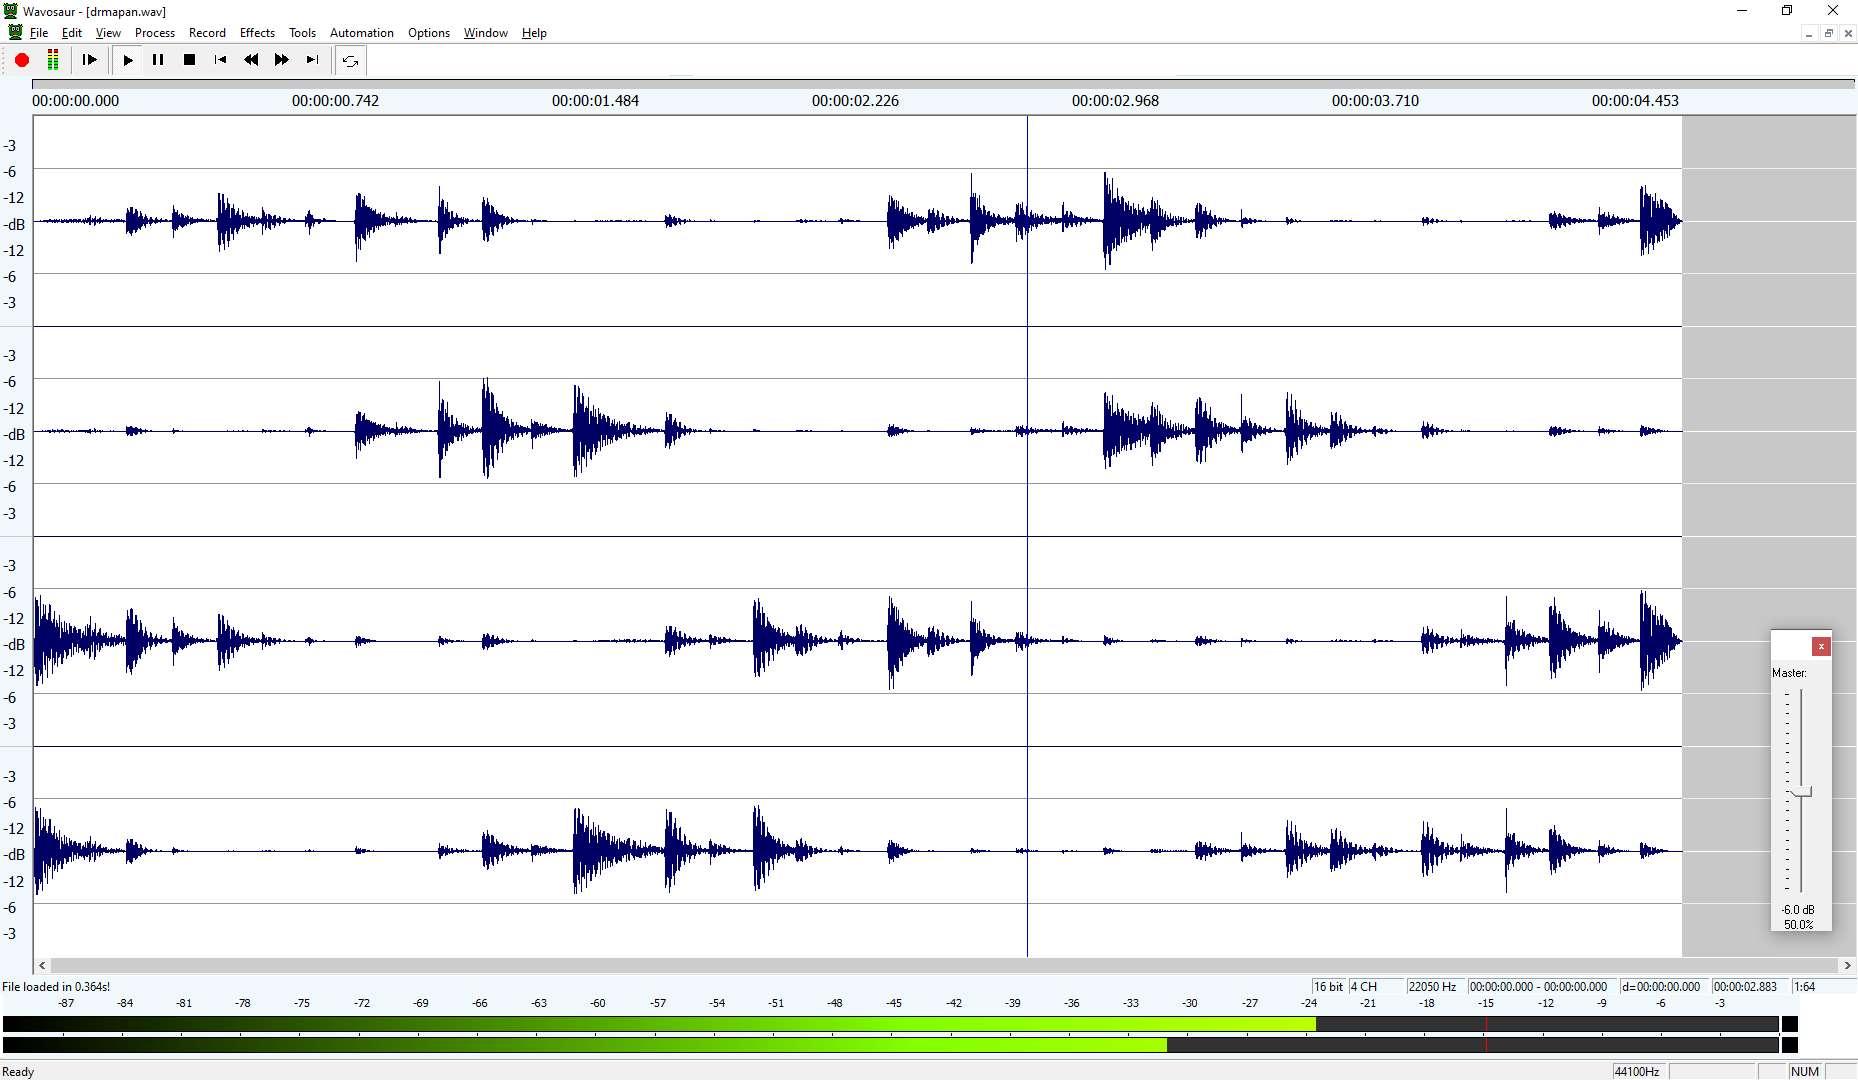Click the lower output level meter bar
Image resolution: width=1858 pixels, height=1080 pixels.
(x=890, y=1045)
